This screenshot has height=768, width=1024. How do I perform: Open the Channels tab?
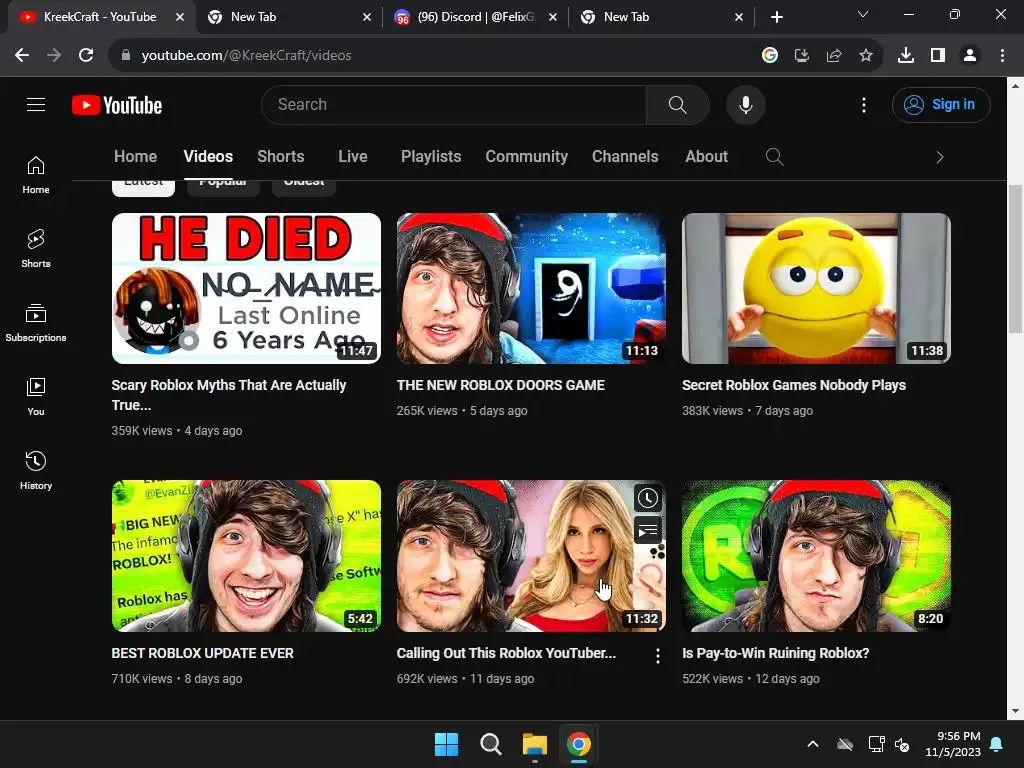625,157
